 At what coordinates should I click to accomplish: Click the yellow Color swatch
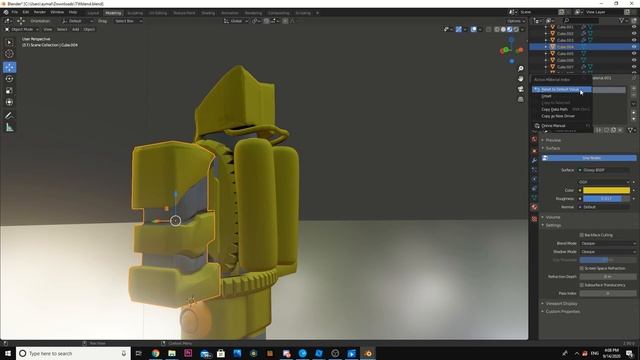click(x=606, y=190)
